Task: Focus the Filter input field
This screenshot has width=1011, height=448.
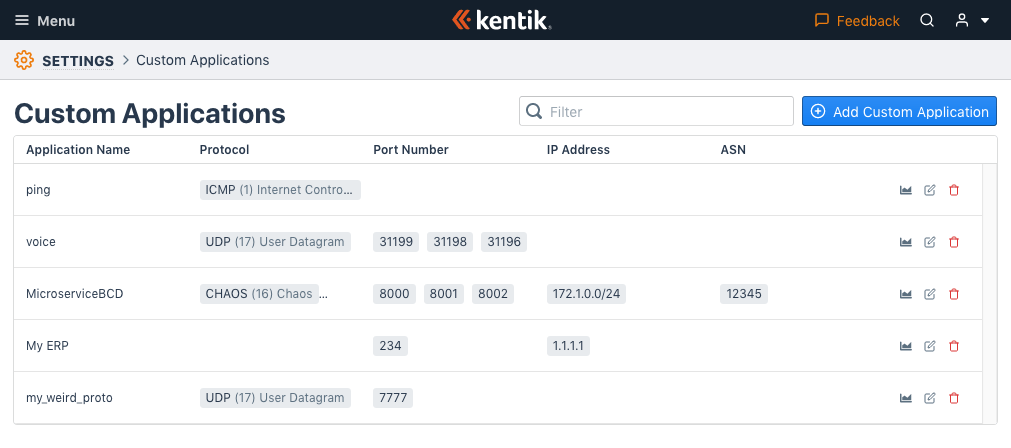Action: coord(656,111)
